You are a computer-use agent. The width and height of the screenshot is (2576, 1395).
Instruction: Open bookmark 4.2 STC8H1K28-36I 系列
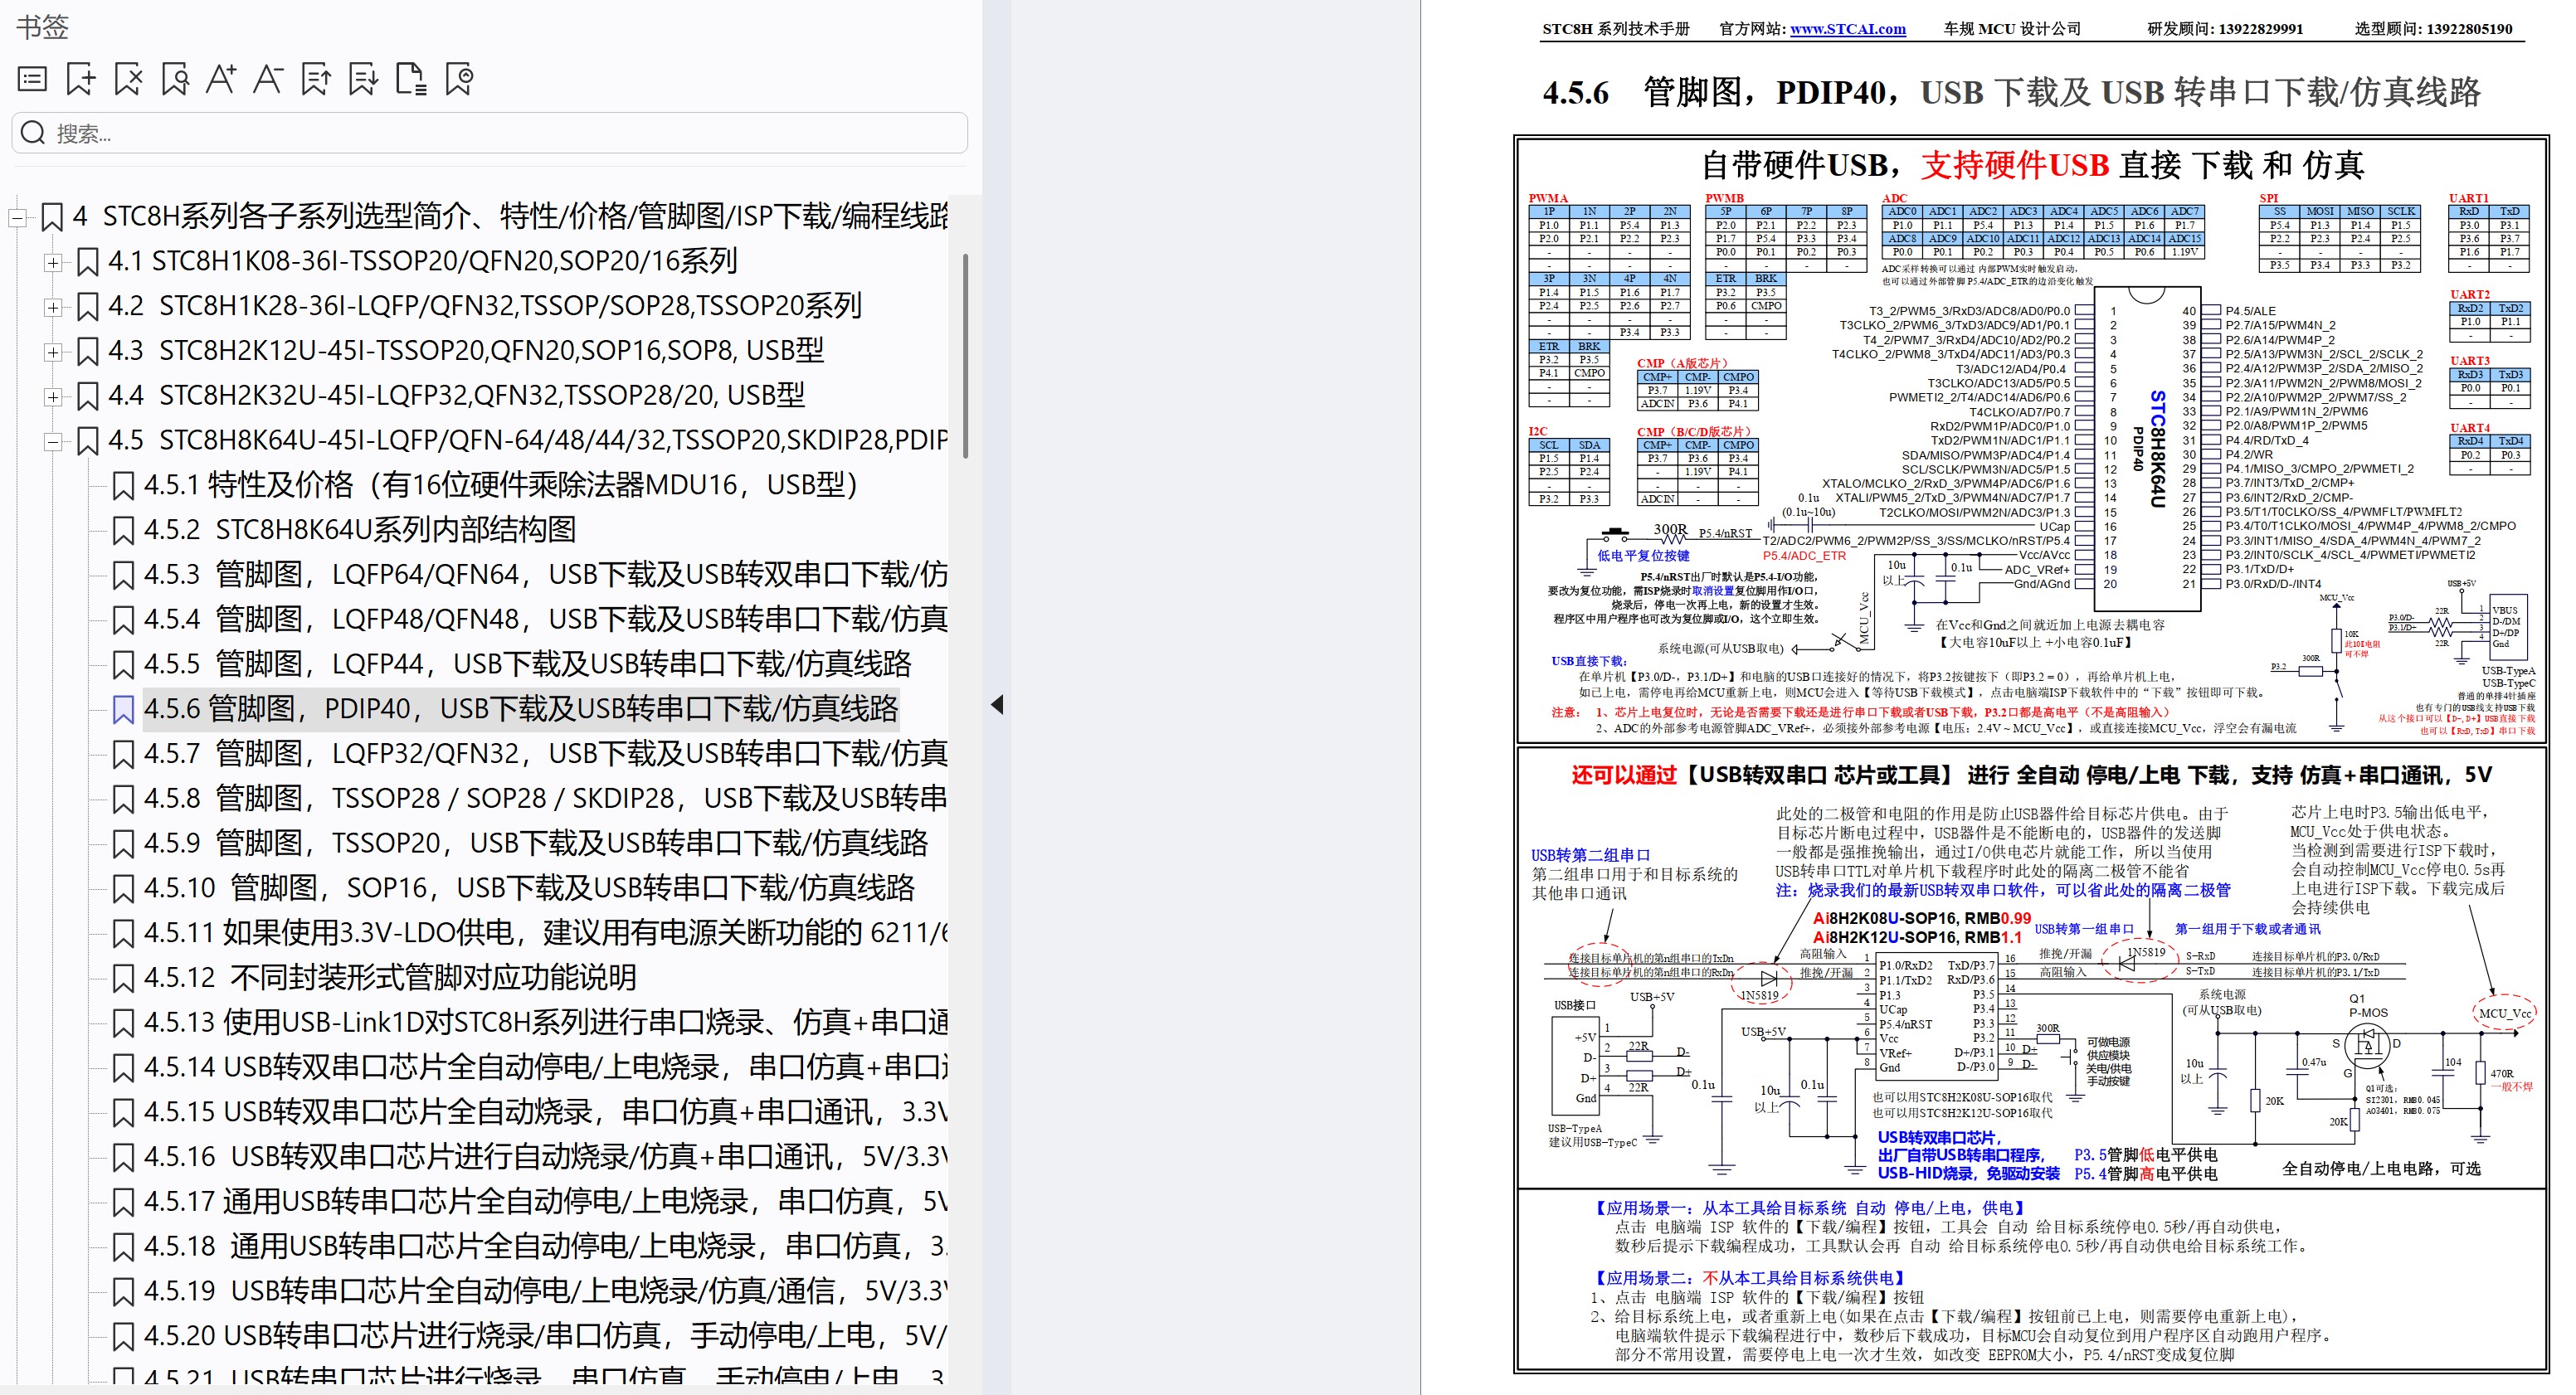485,306
